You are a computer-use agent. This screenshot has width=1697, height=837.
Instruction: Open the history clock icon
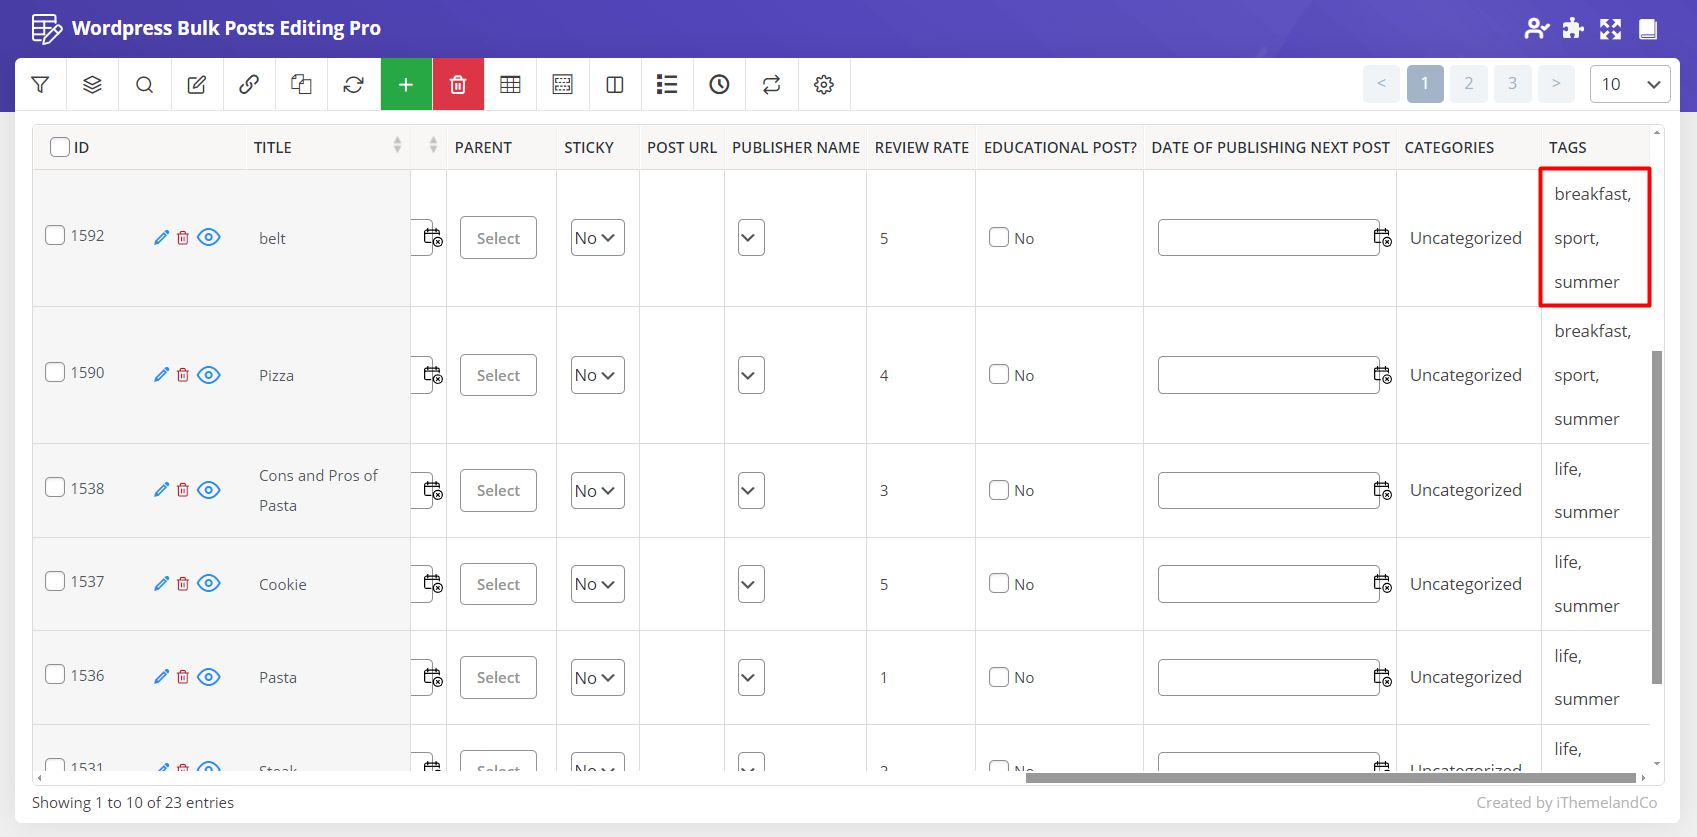pyautogui.click(x=719, y=85)
